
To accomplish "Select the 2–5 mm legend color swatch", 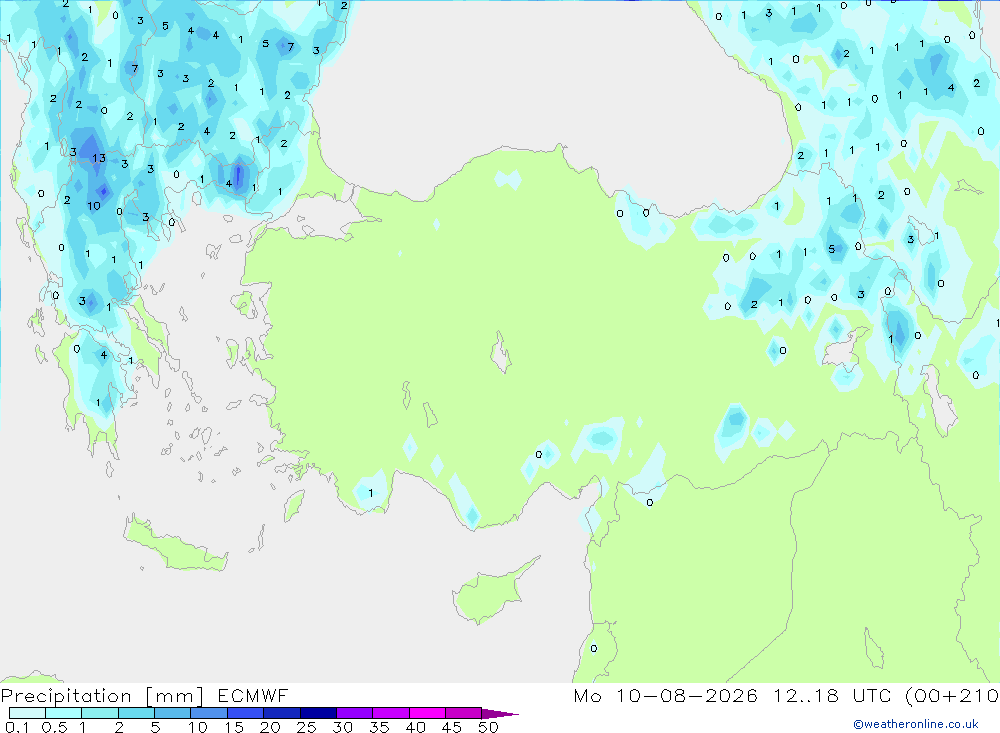I will click(136, 713).
